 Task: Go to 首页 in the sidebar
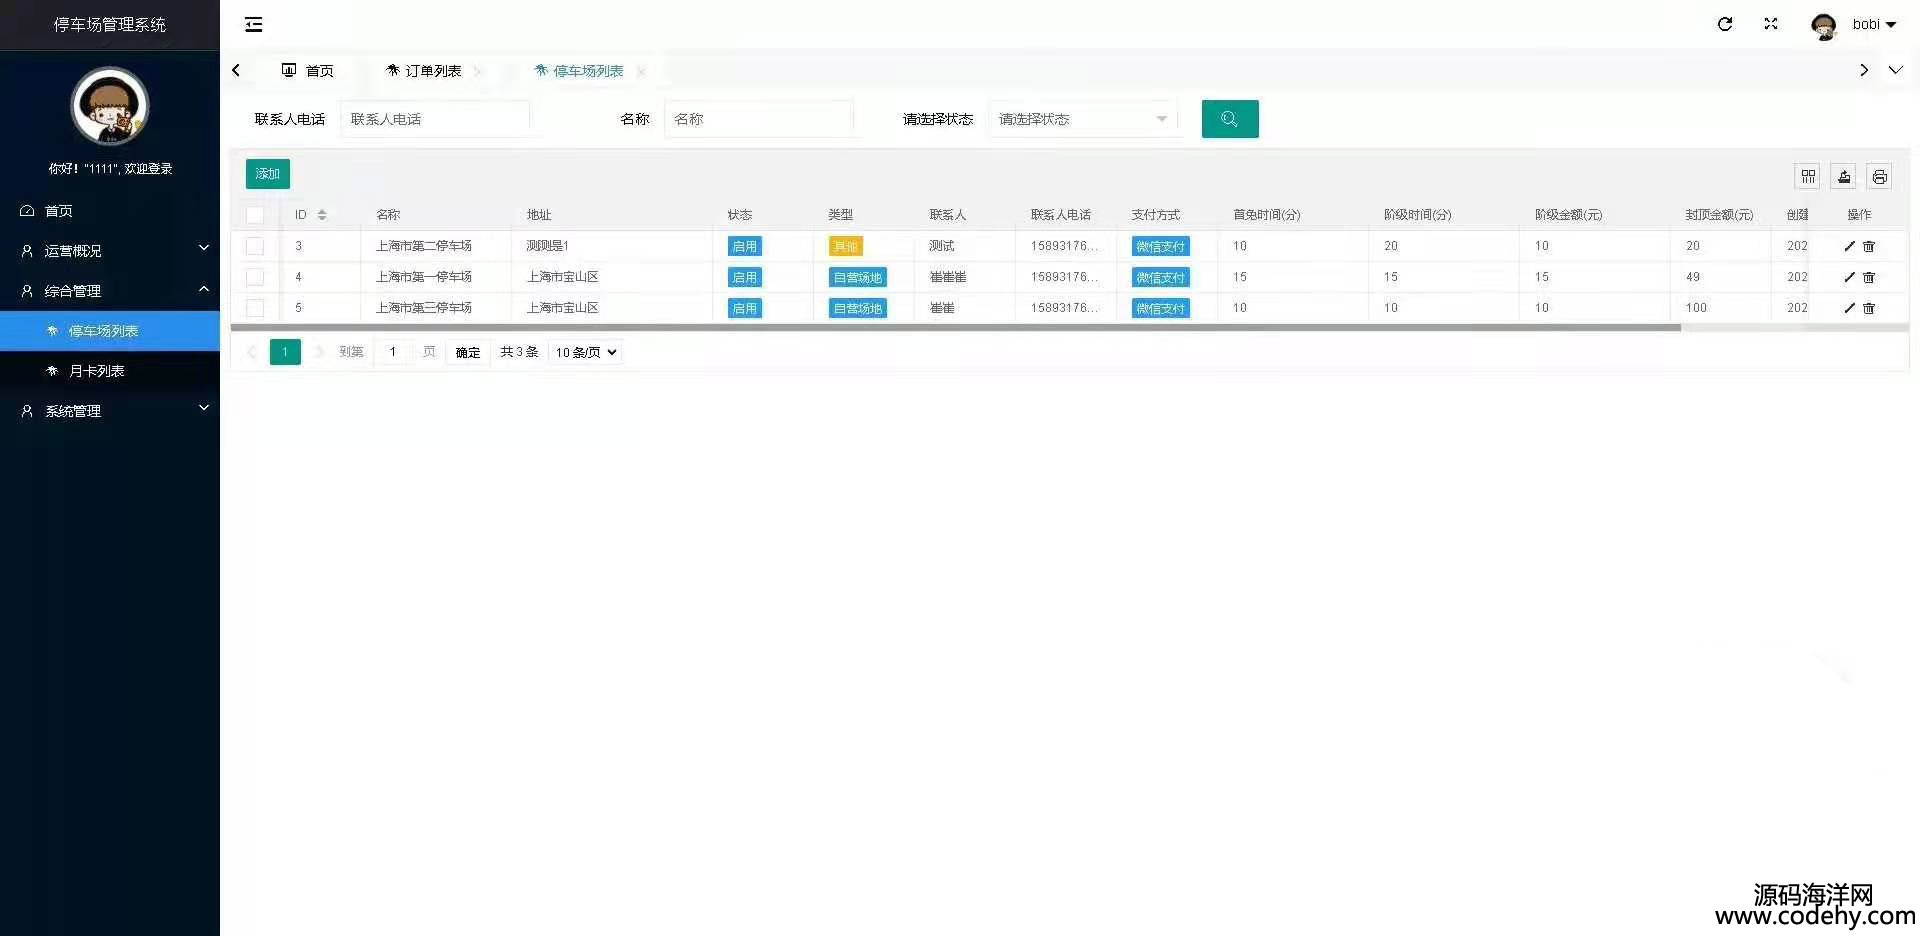coord(110,211)
